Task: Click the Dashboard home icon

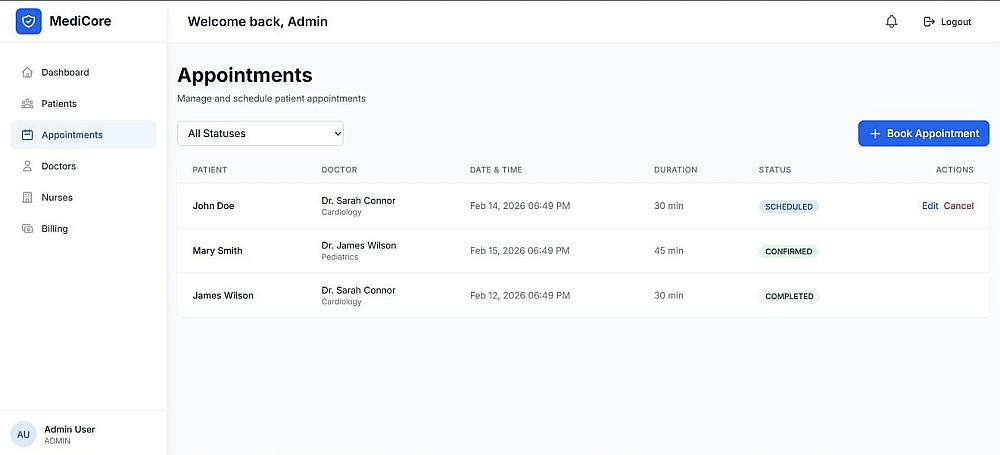Action: point(27,73)
